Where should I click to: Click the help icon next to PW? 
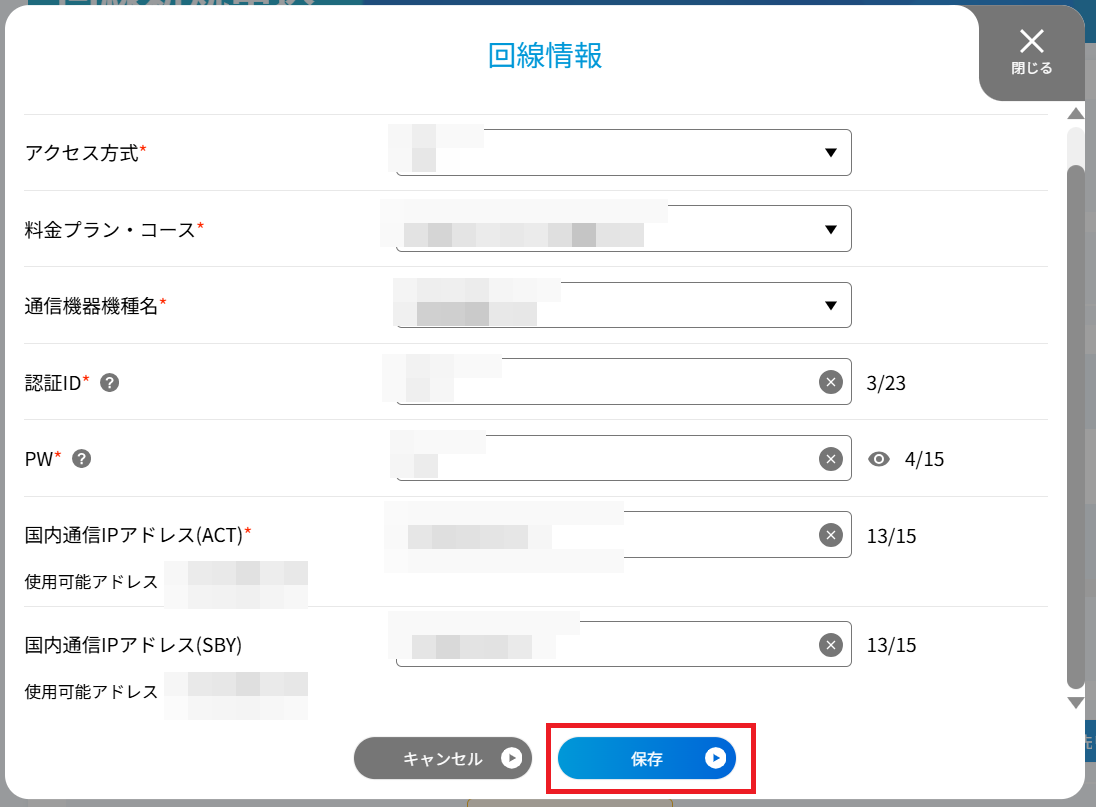pos(82,459)
